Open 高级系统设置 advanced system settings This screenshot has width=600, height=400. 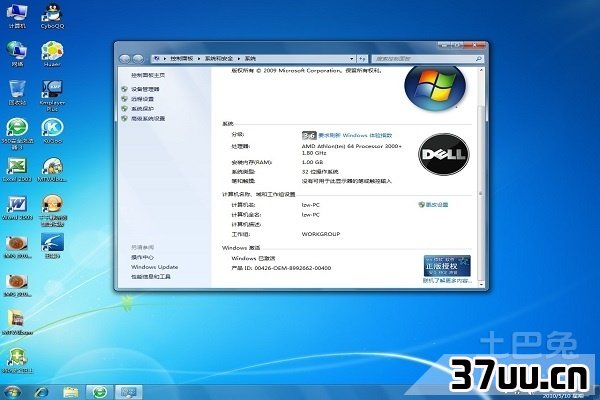148,118
